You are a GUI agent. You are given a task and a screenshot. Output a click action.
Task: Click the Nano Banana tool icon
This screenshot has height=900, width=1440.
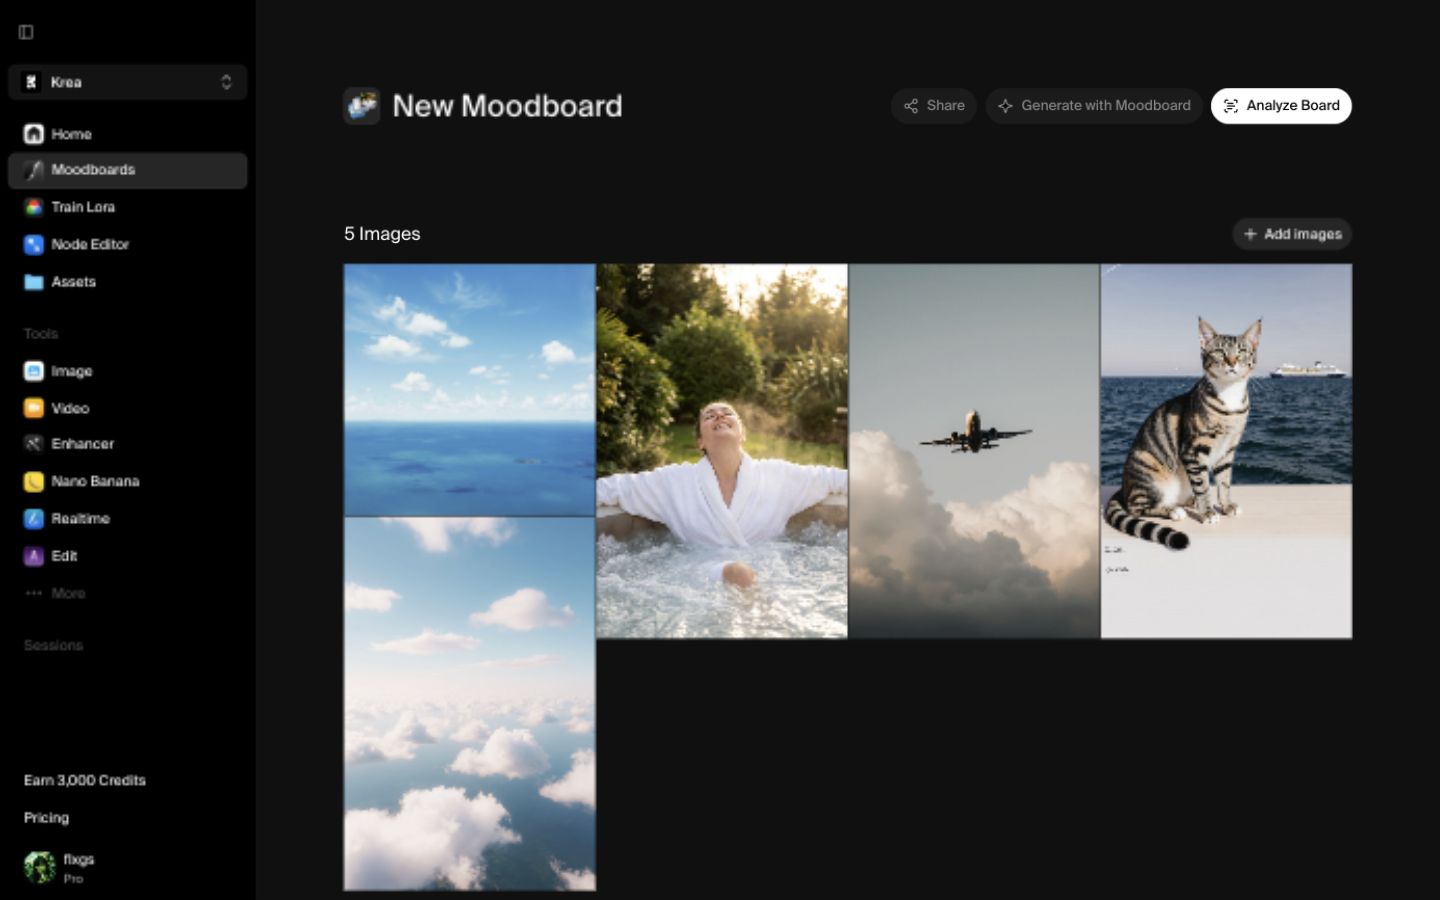point(33,481)
